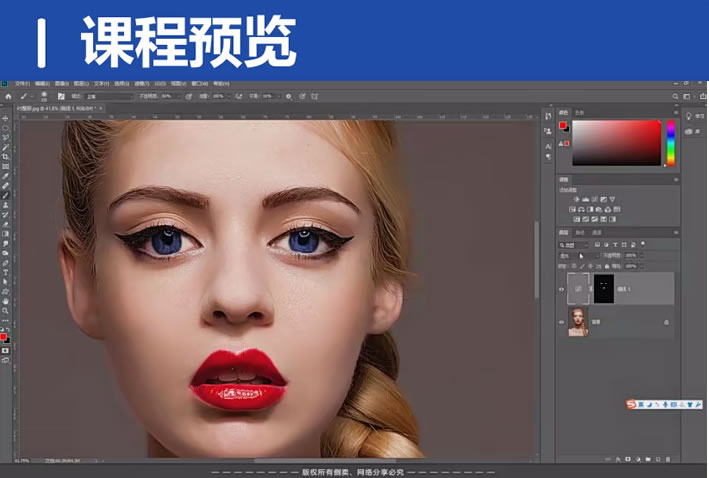The image size is (709, 478).
Task: Open brush opacity slider arrow
Action: 178,96
